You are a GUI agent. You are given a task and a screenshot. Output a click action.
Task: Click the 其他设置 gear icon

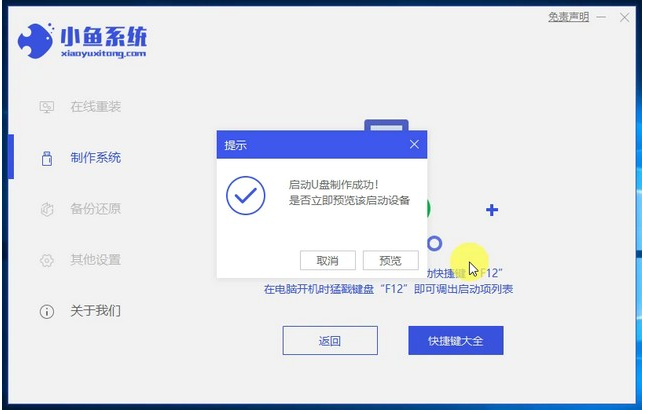coord(47,260)
